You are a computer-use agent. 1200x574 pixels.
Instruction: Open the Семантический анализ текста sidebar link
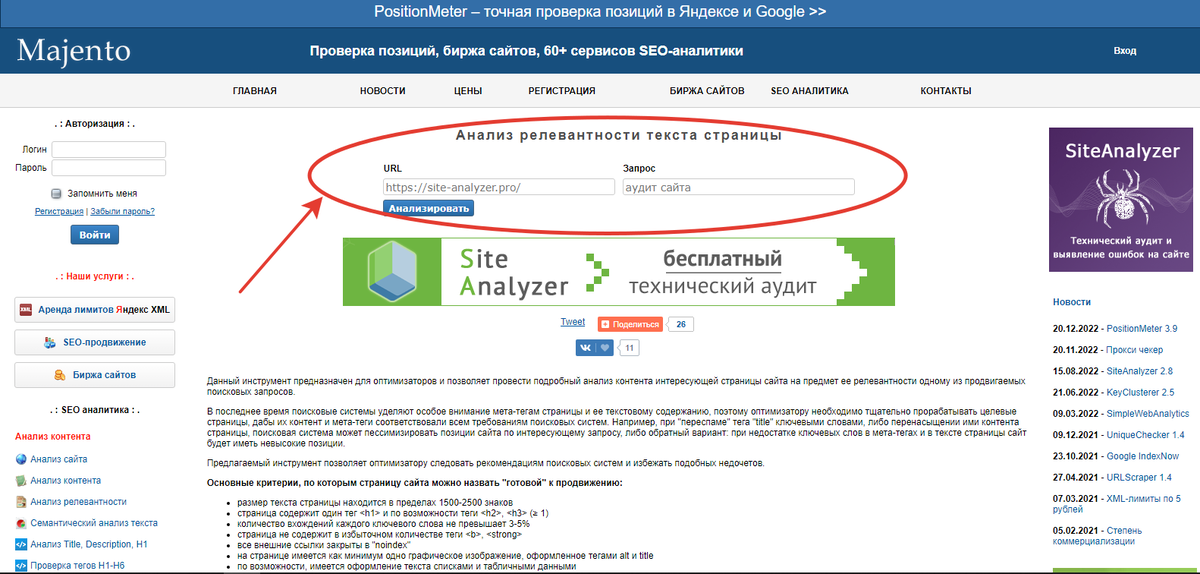click(94, 523)
